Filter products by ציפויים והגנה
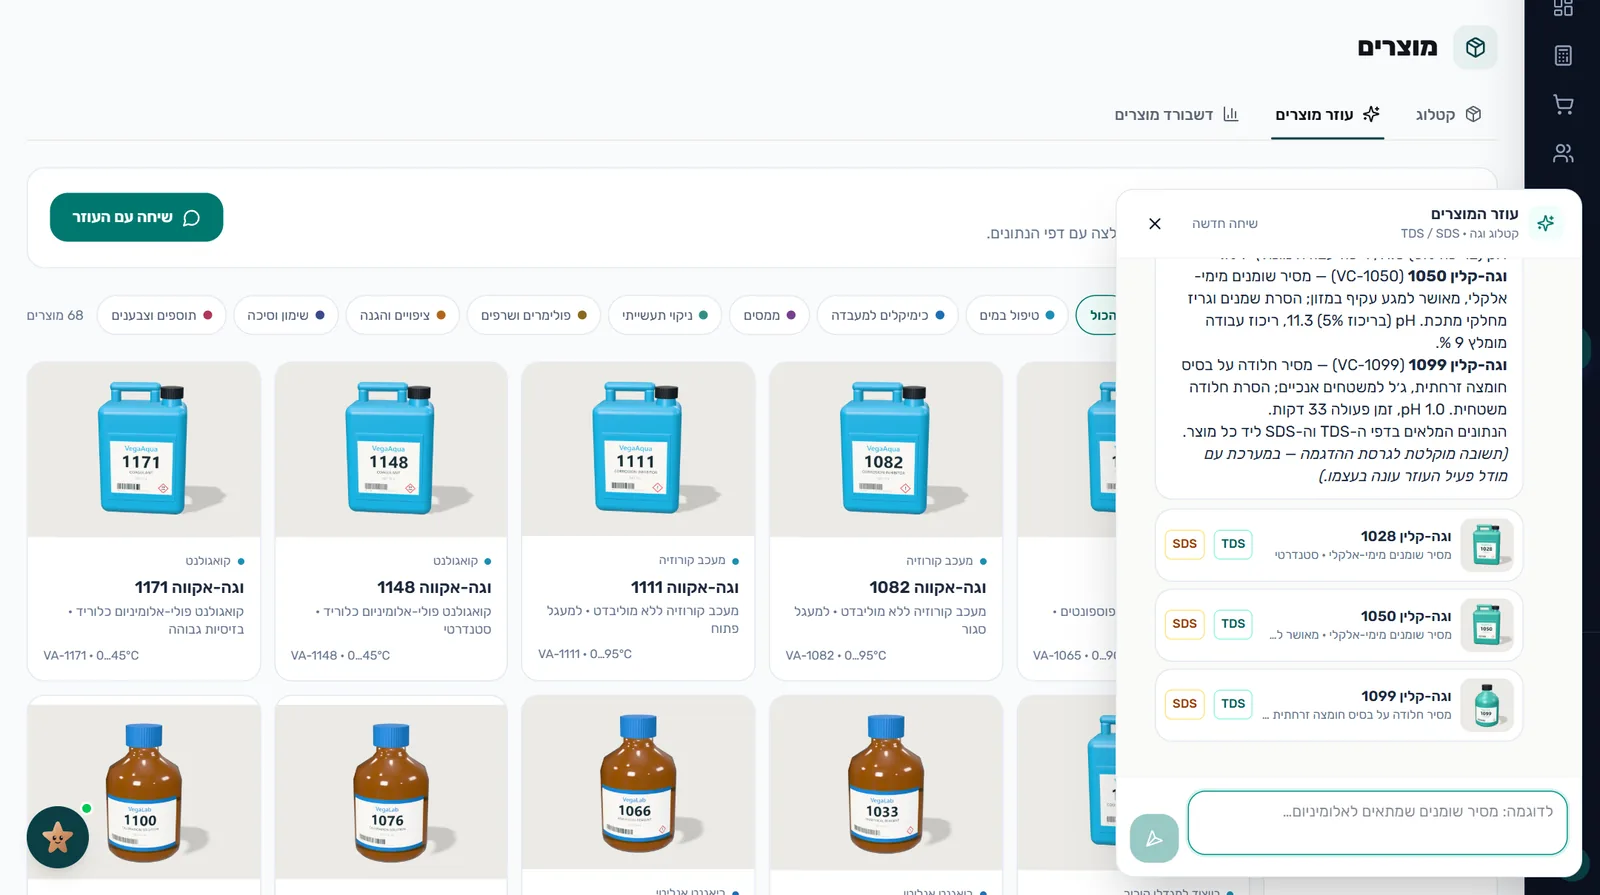 (x=402, y=315)
